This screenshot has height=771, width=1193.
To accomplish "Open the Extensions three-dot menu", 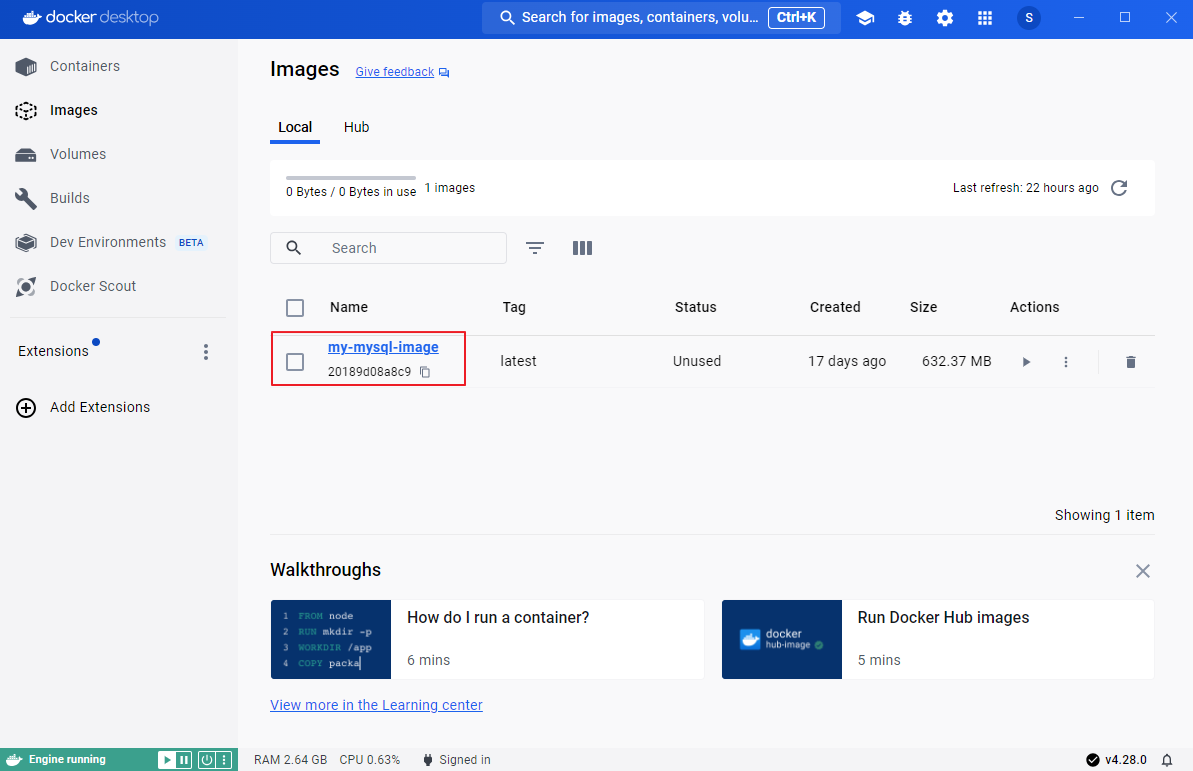I will coord(205,352).
